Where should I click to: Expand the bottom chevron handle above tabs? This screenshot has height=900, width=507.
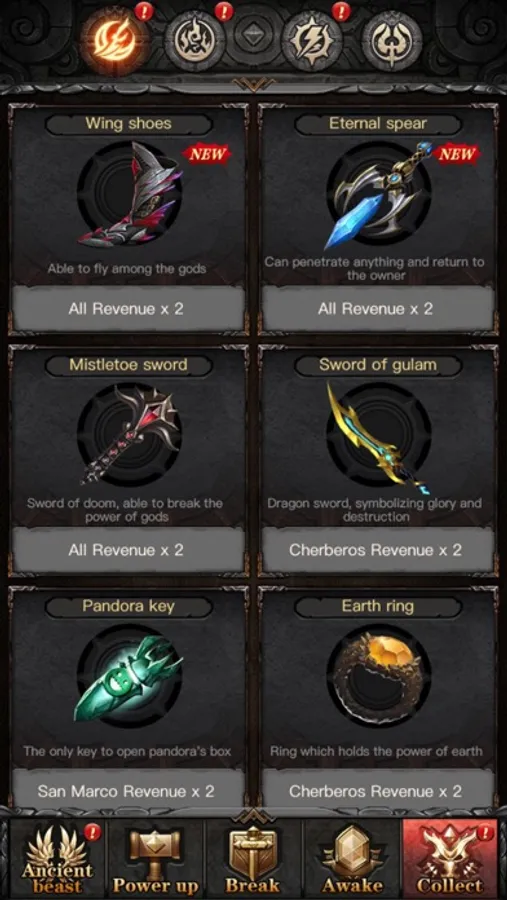tap(253, 814)
